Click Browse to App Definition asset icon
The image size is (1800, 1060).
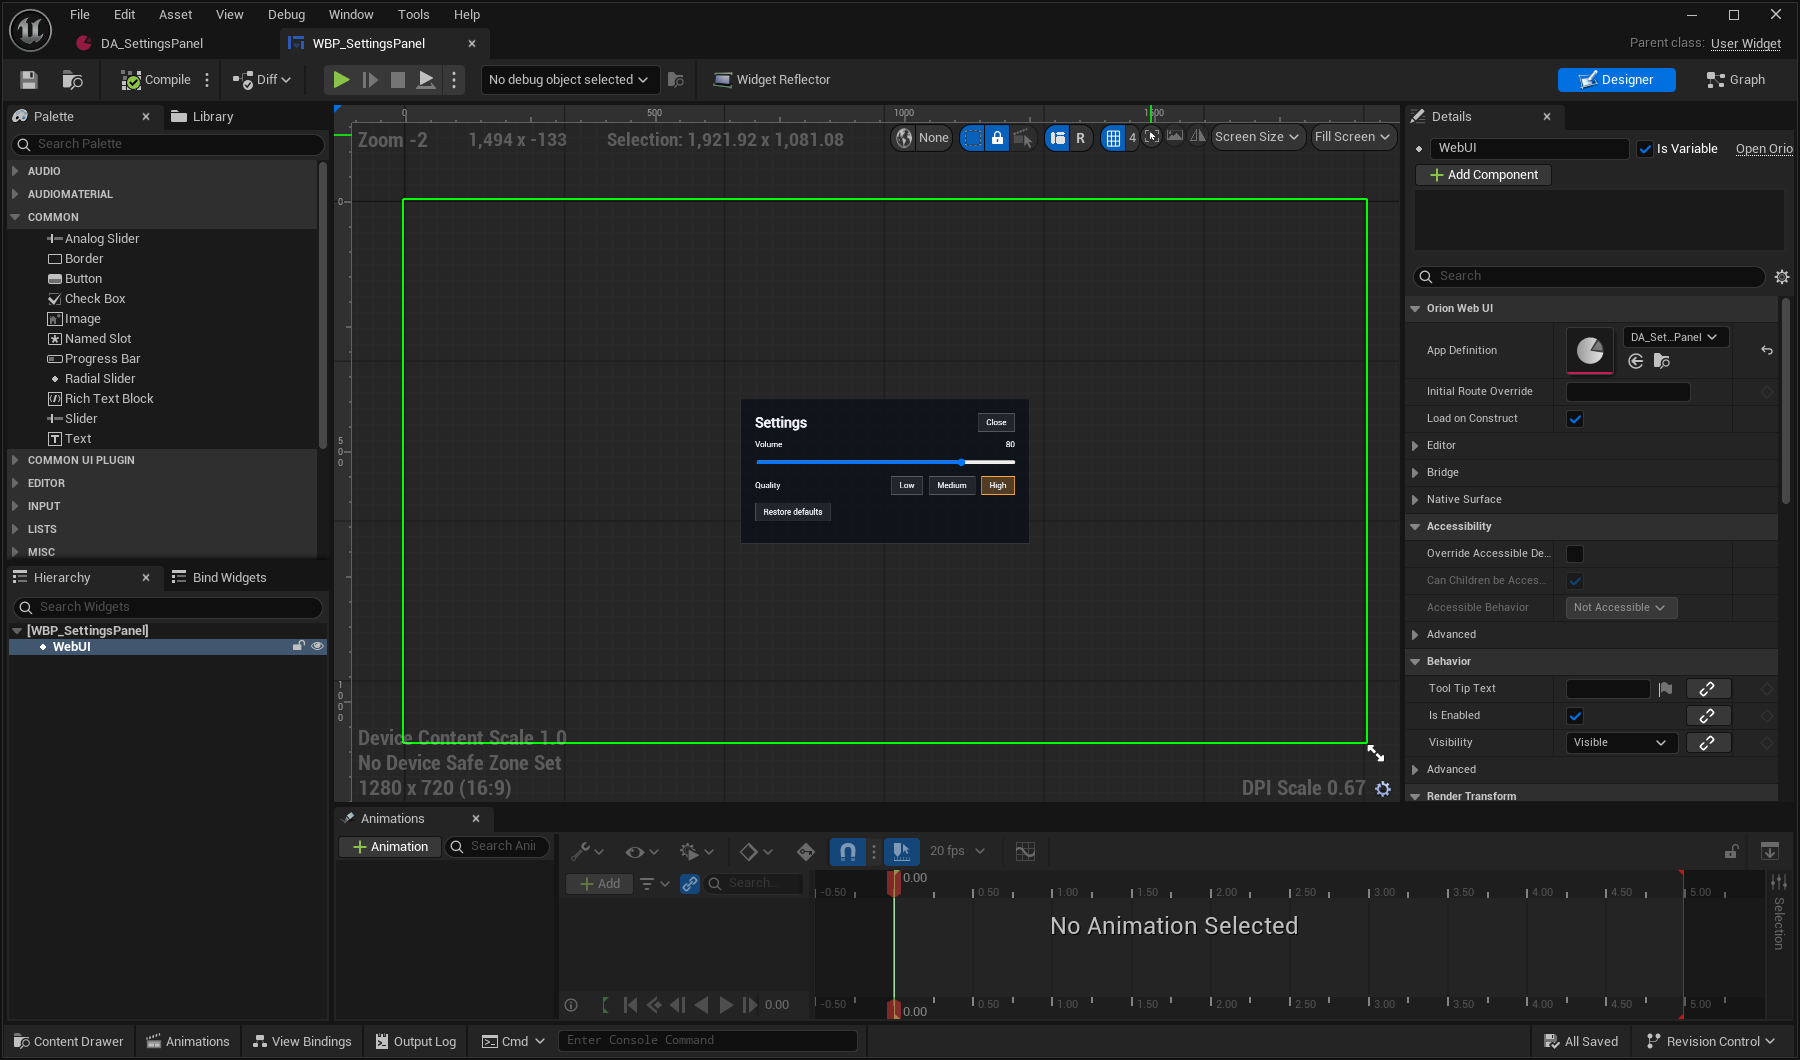click(x=1662, y=361)
